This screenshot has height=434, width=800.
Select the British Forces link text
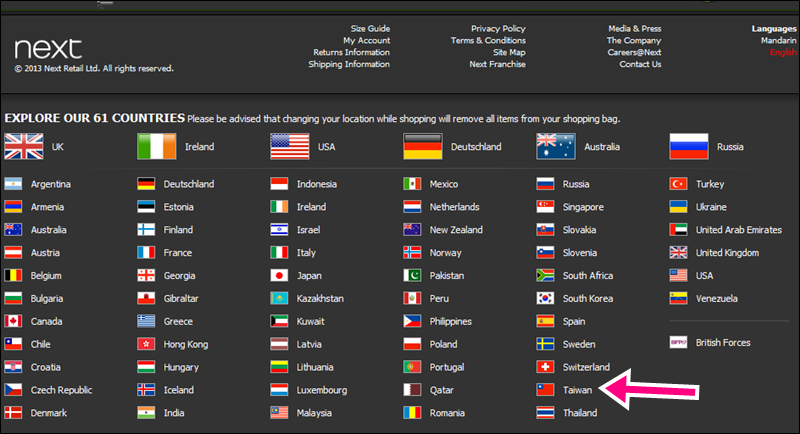(x=723, y=342)
